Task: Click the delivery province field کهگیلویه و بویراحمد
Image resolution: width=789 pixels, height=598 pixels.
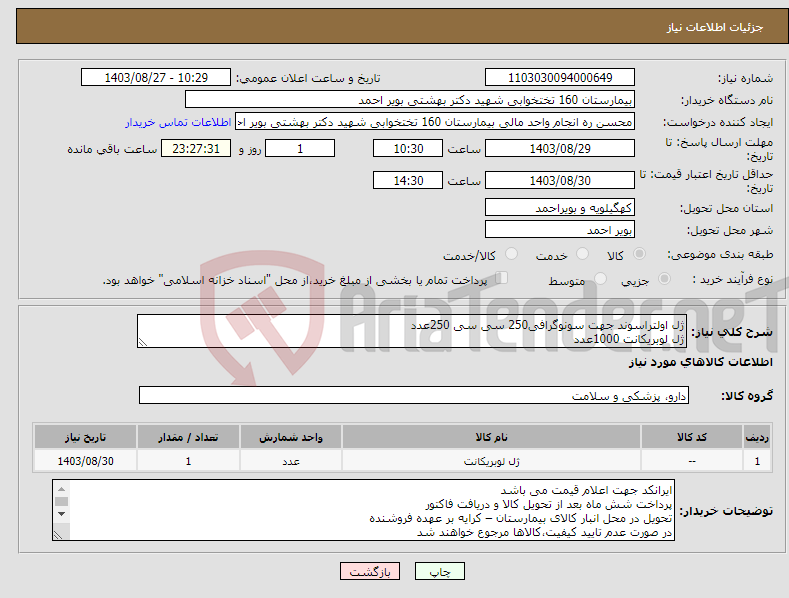Action: coord(560,207)
